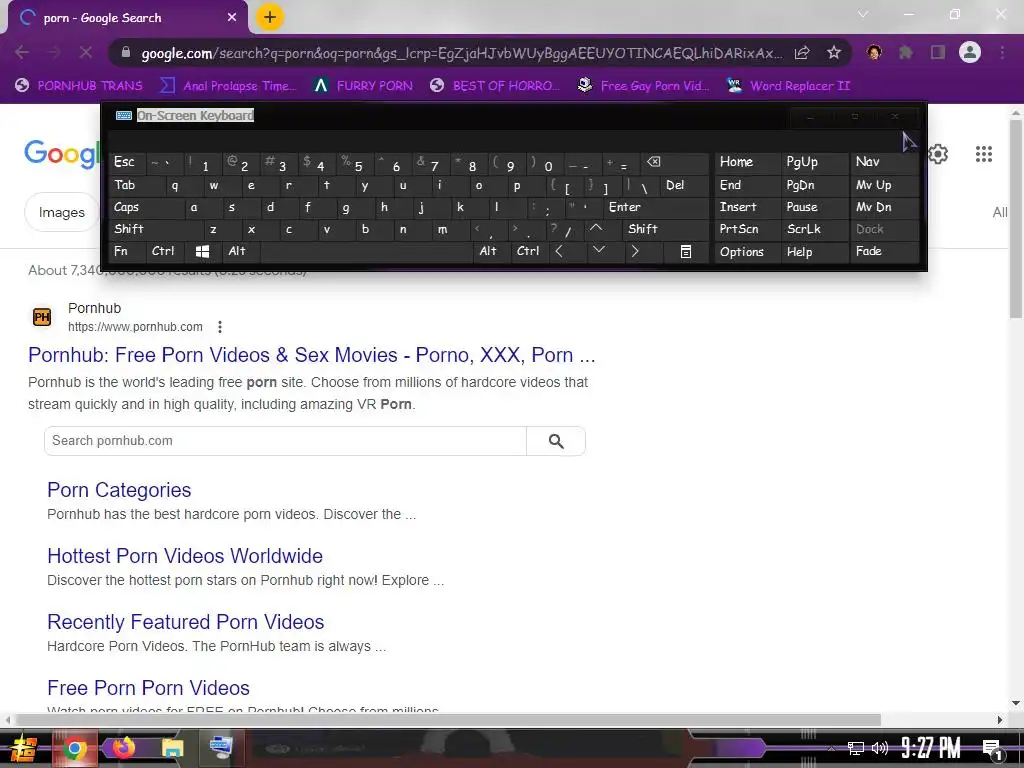Open the BEST OF HORRO... bookmark
The height and width of the screenshot is (768, 1024).
coord(495,86)
